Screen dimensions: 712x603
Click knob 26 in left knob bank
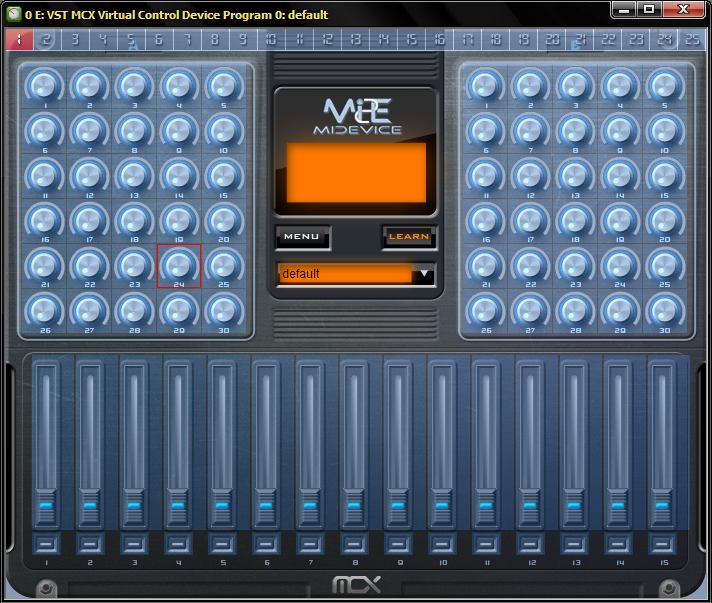[44, 311]
